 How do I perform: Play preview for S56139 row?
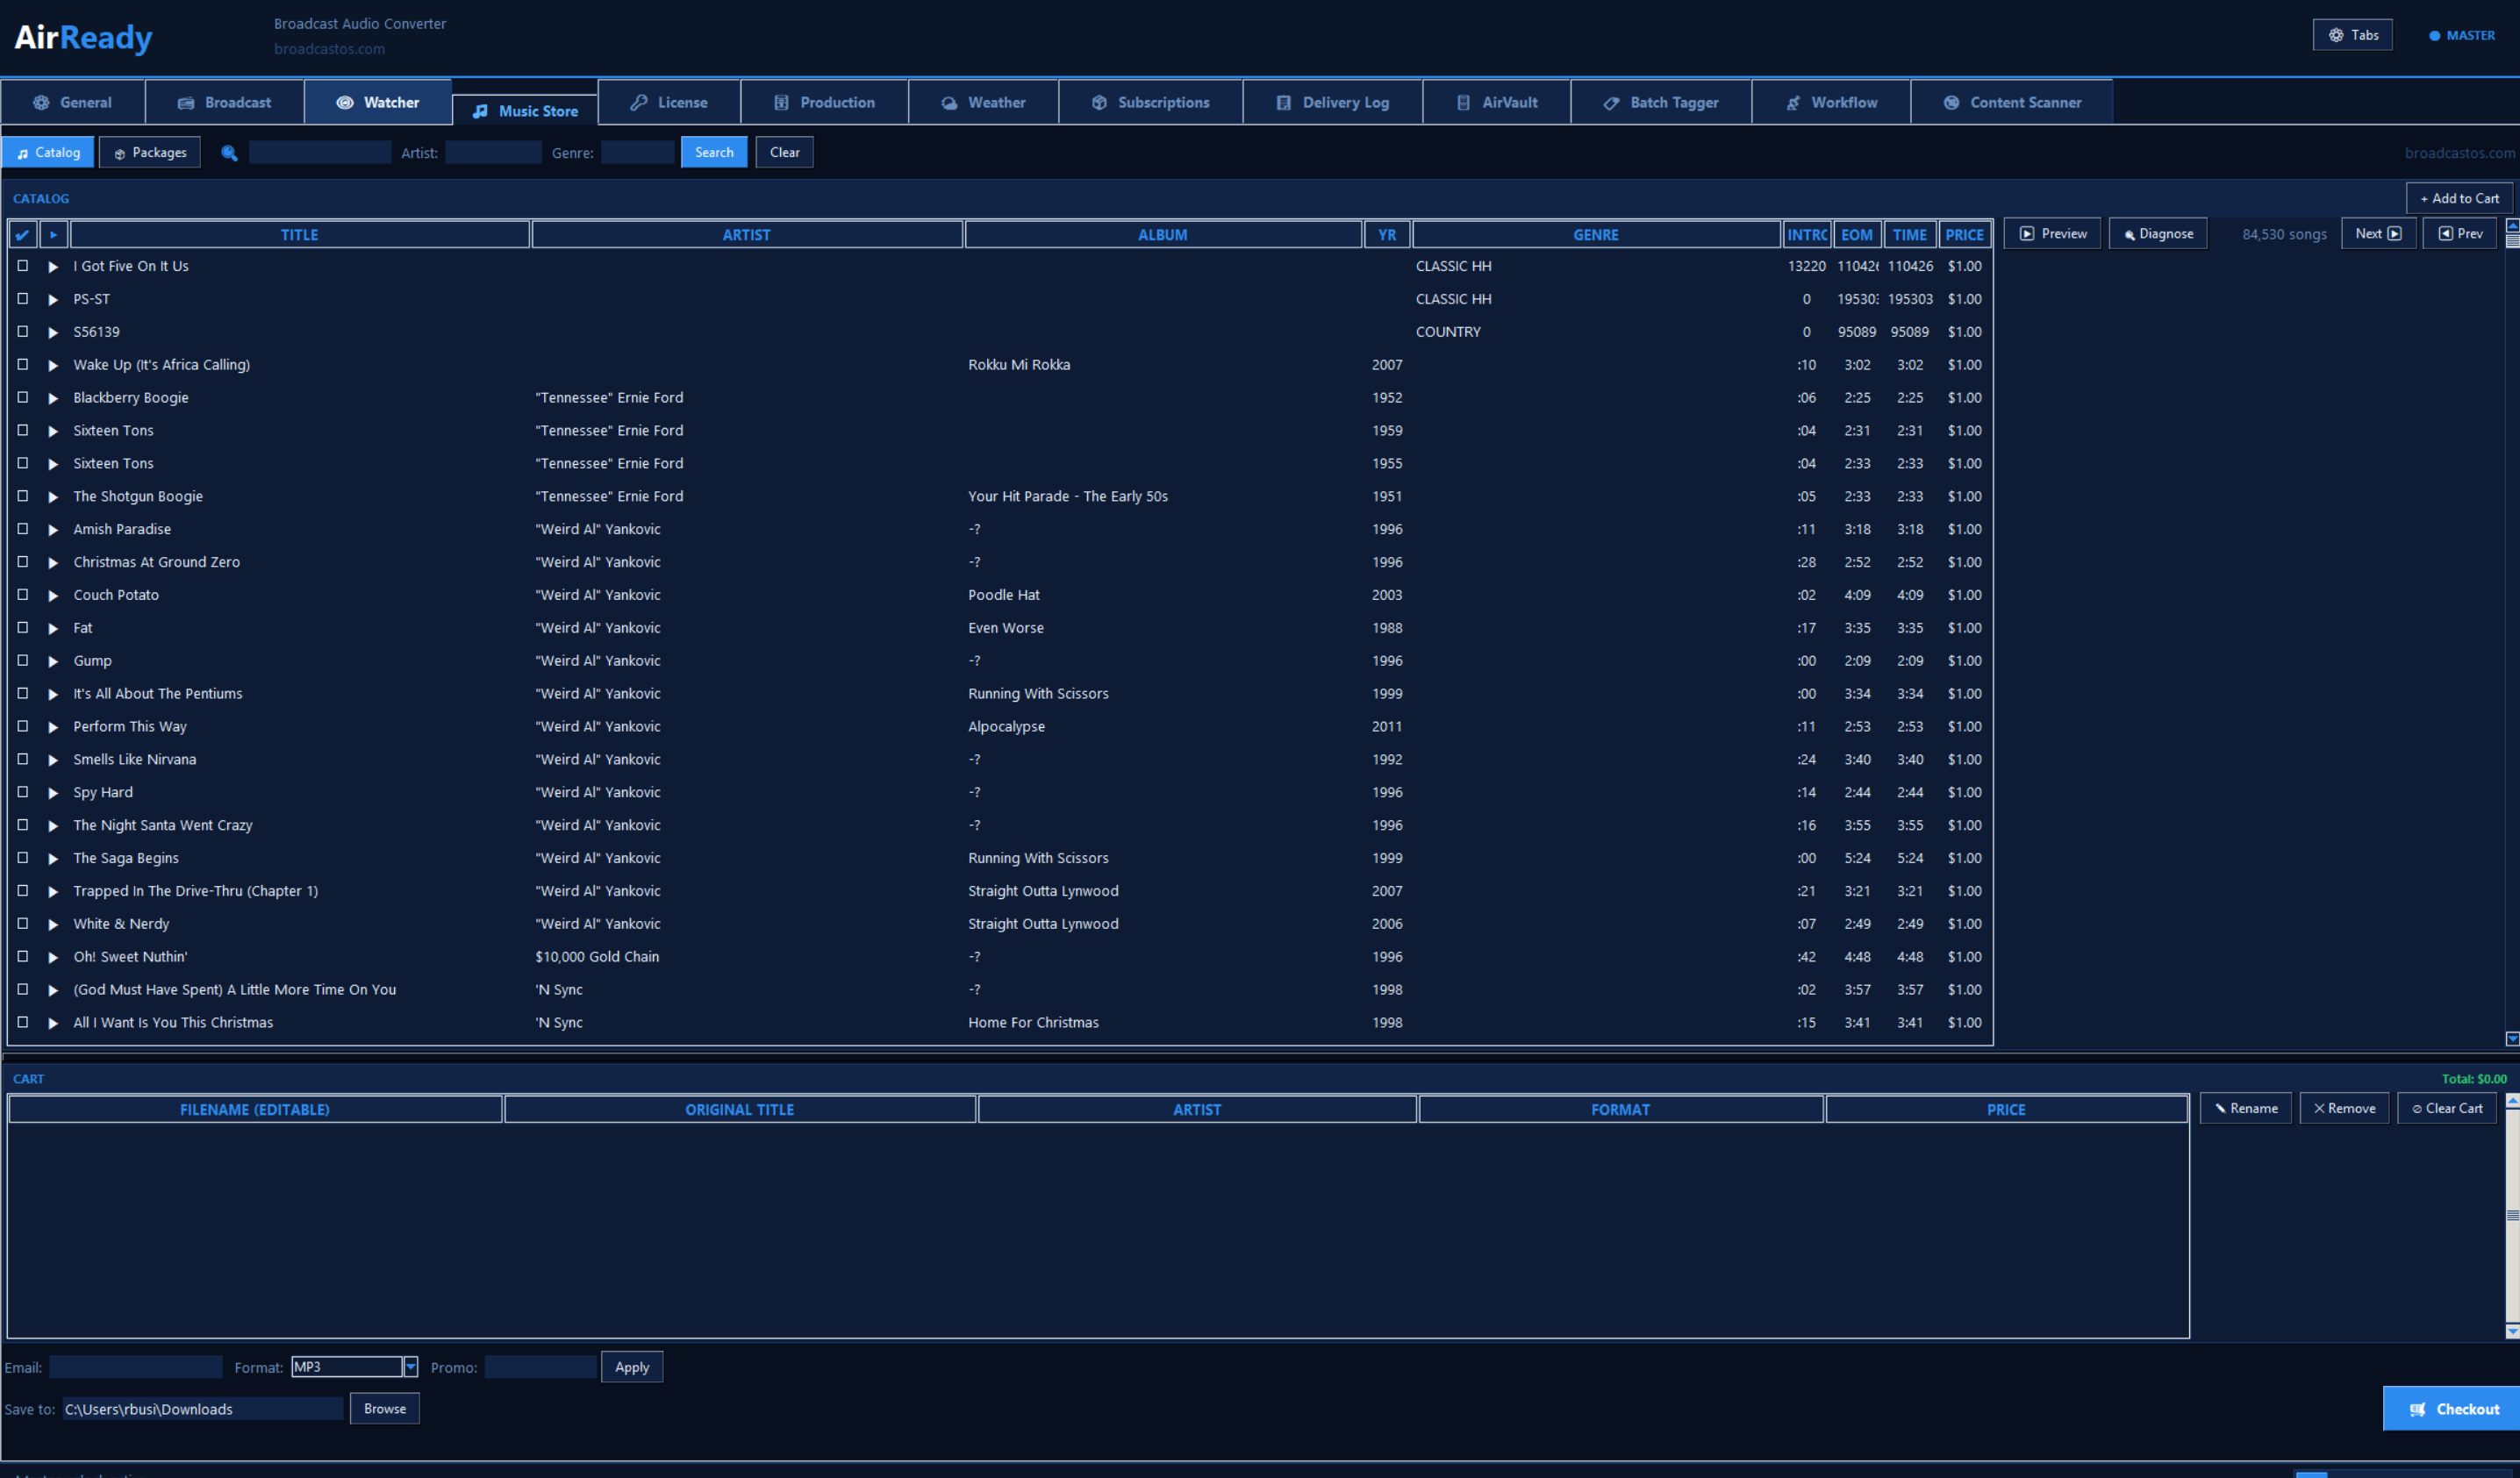[53, 333]
